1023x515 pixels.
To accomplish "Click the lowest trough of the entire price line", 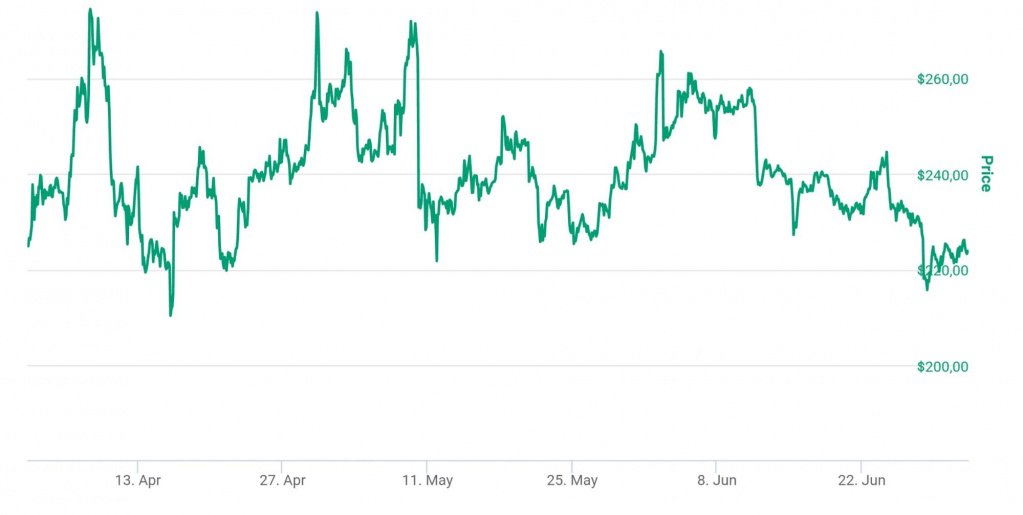I will [171, 315].
